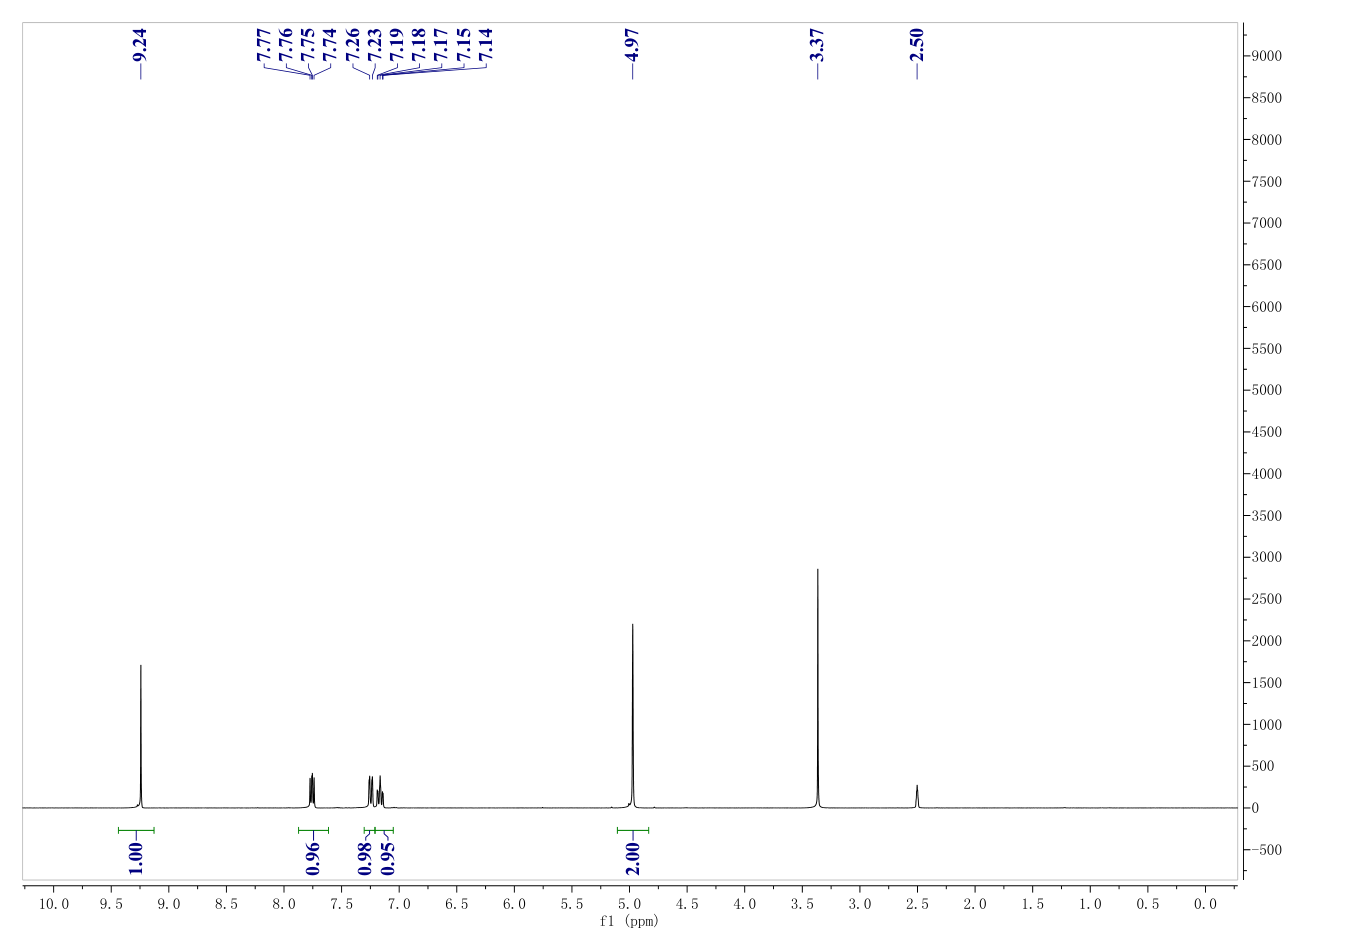Click the 2.0 tick on the ppm axis

pyautogui.click(x=975, y=904)
